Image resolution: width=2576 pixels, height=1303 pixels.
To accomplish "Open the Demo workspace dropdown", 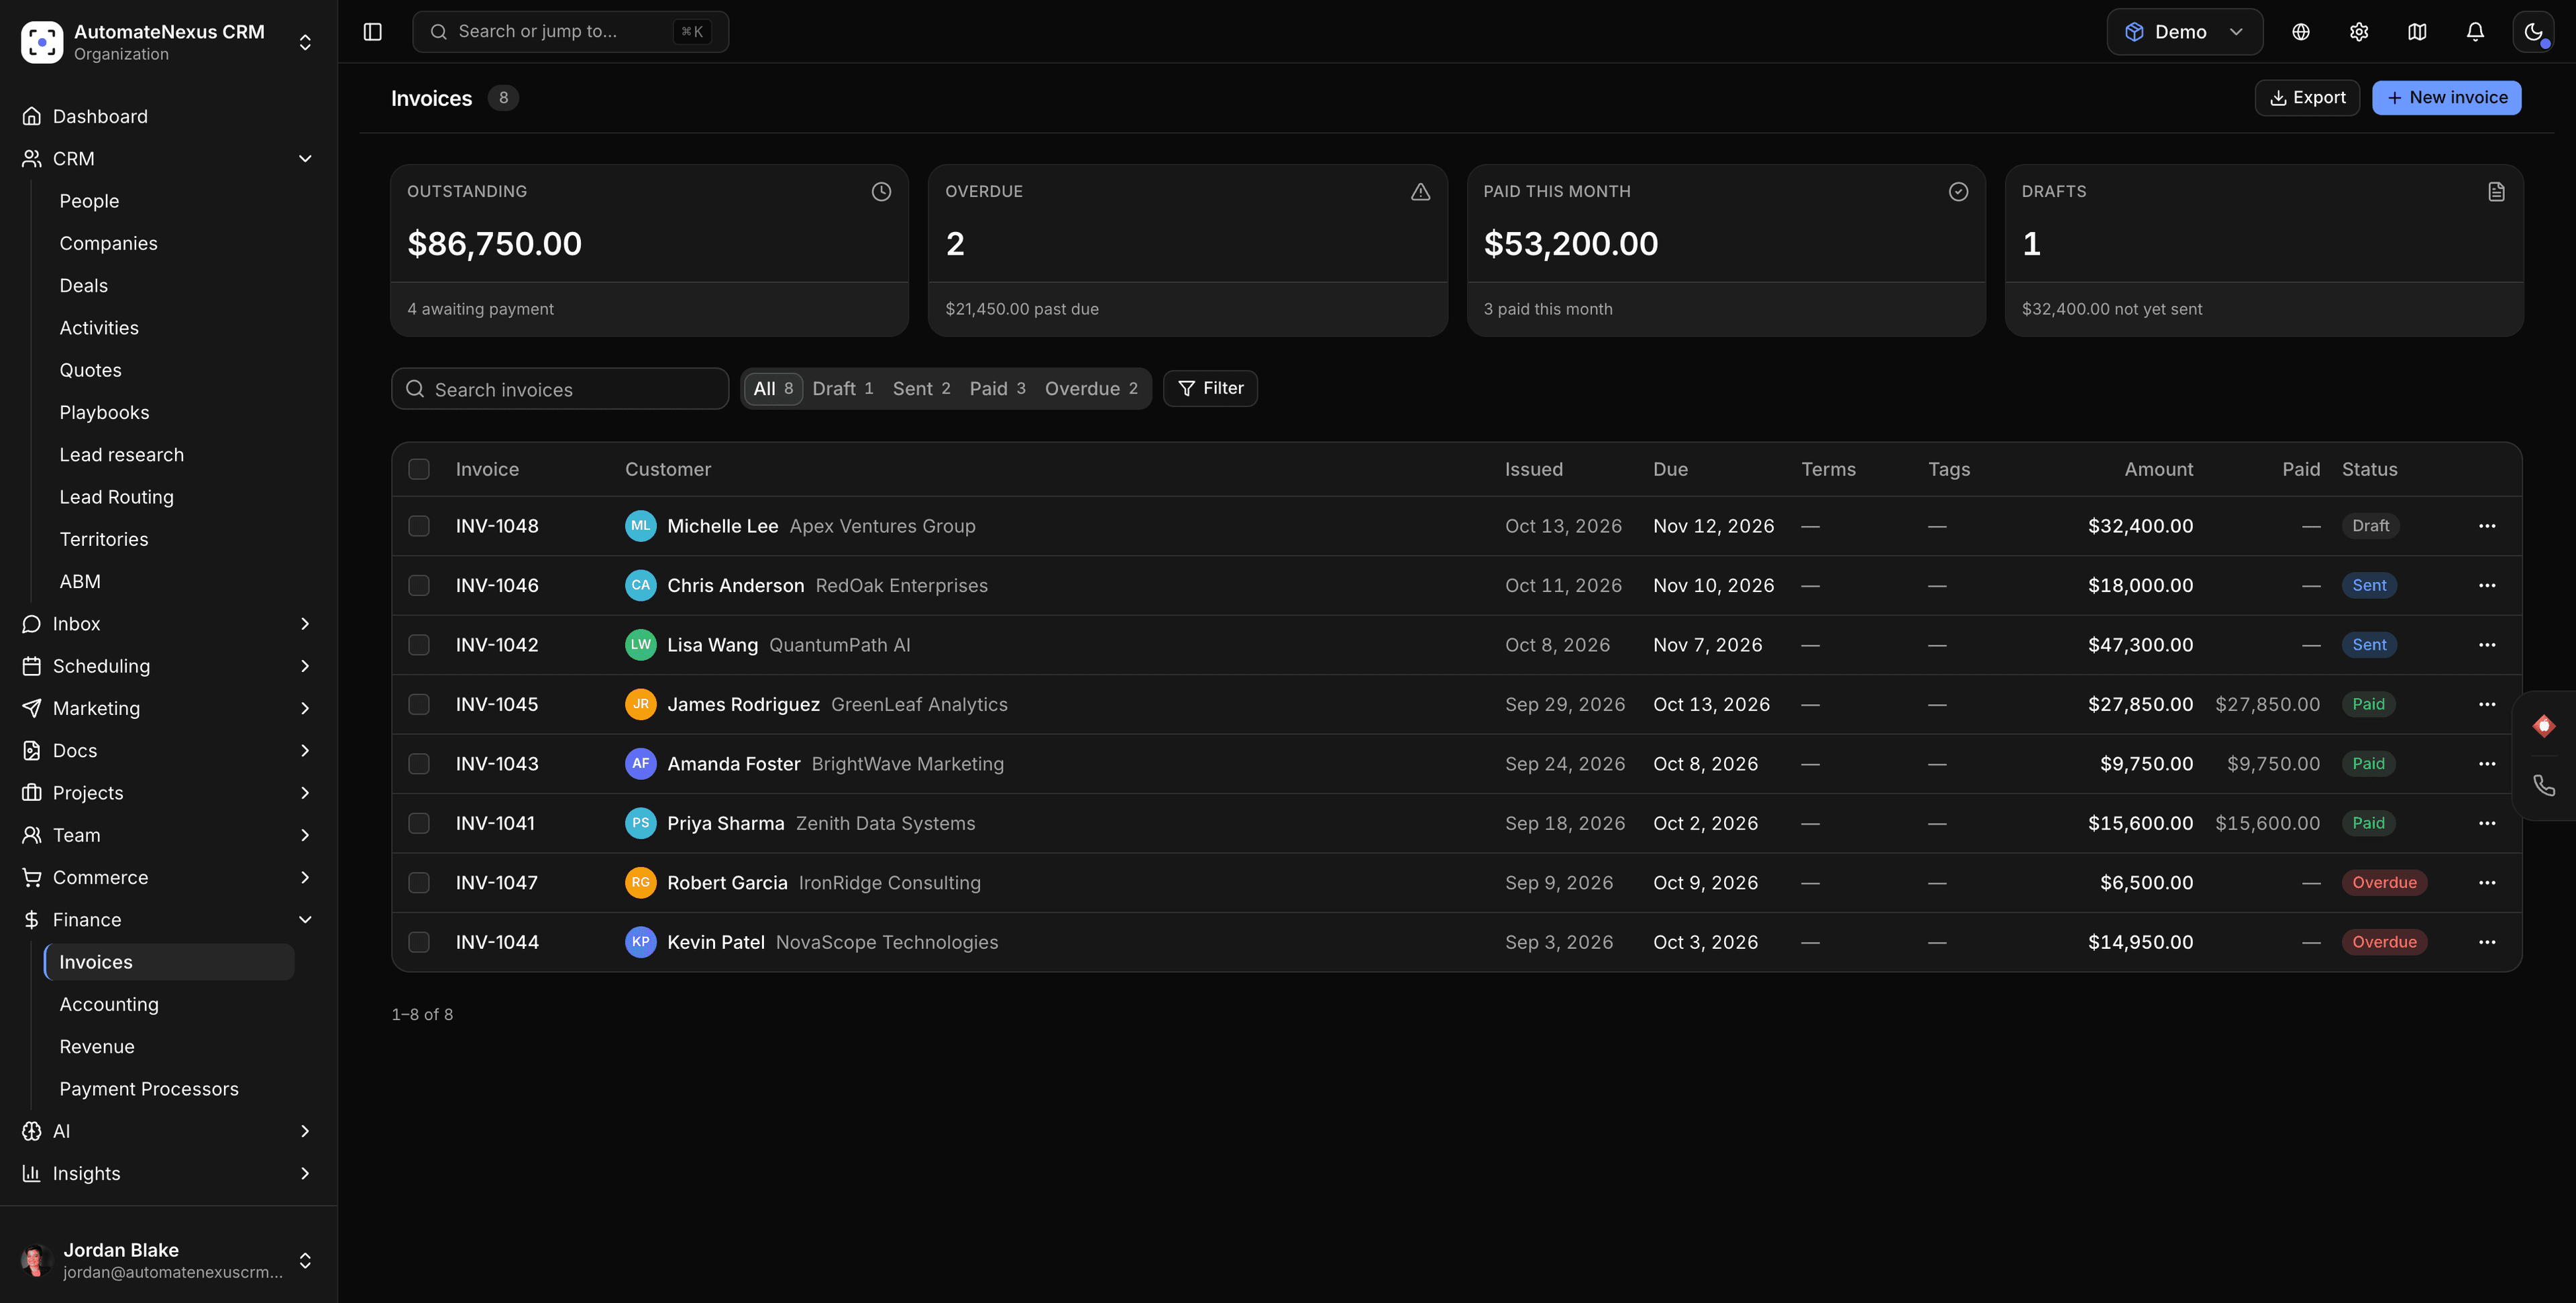I will (2184, 32).
